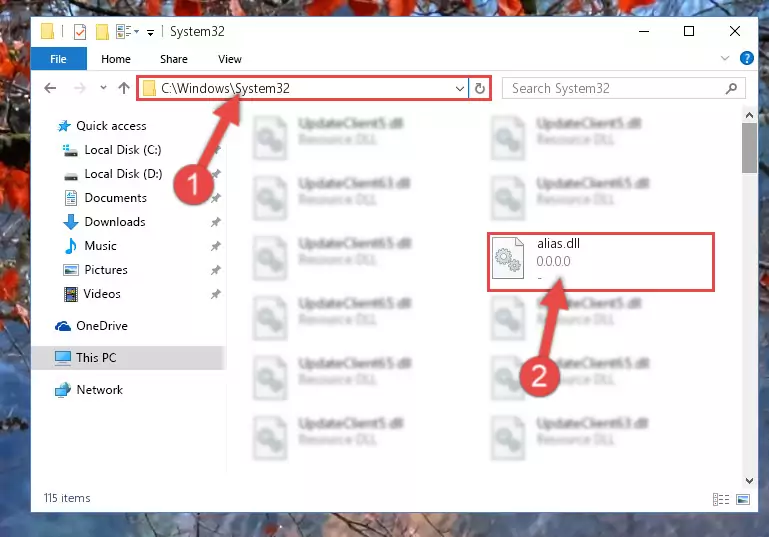Screen dimensions: 769x537
Task: Click the folder icon in the title bar
Action: 48,31
